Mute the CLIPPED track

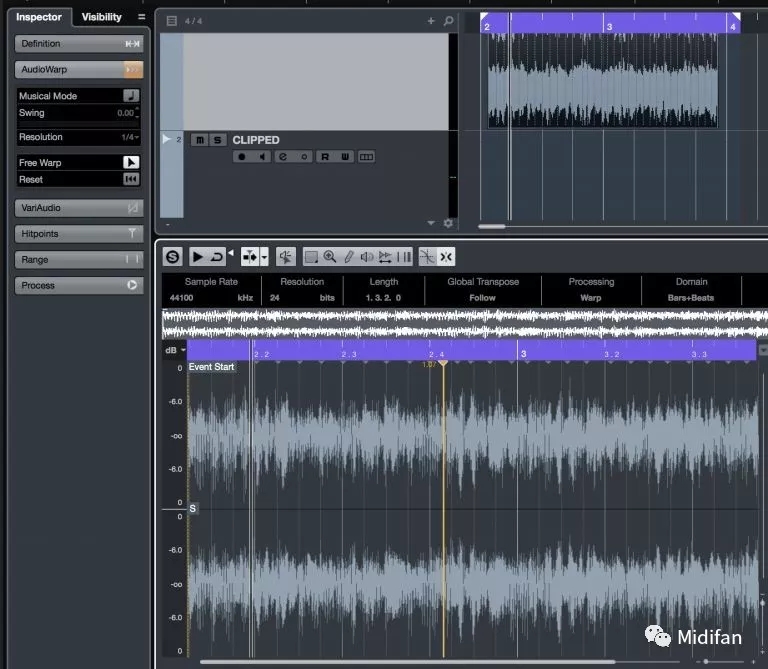click(200, 140)
